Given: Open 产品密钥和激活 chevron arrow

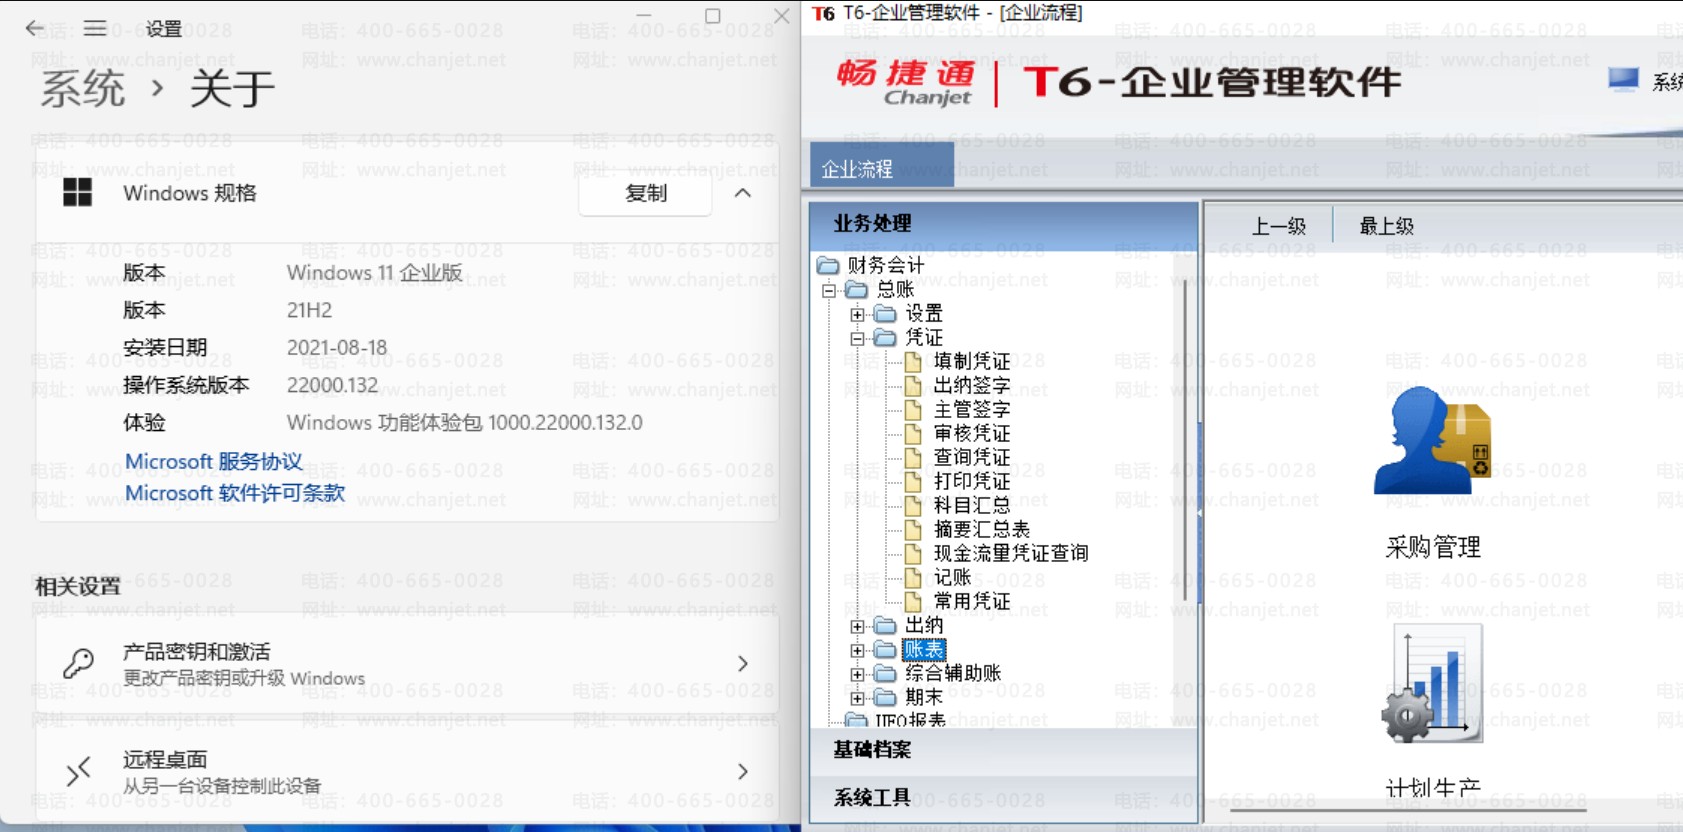Looking at the screenshot, I should coord(743,663).
